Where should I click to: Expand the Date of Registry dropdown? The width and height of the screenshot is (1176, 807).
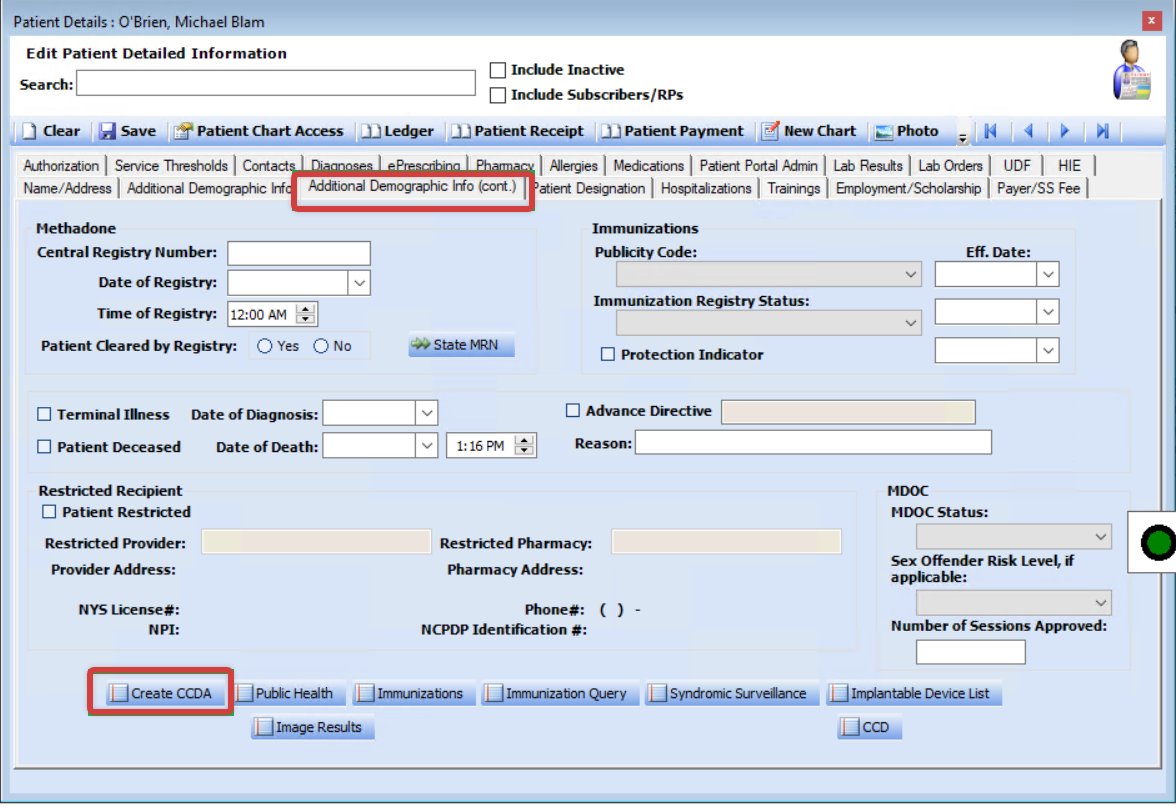(x=359, y=282)
